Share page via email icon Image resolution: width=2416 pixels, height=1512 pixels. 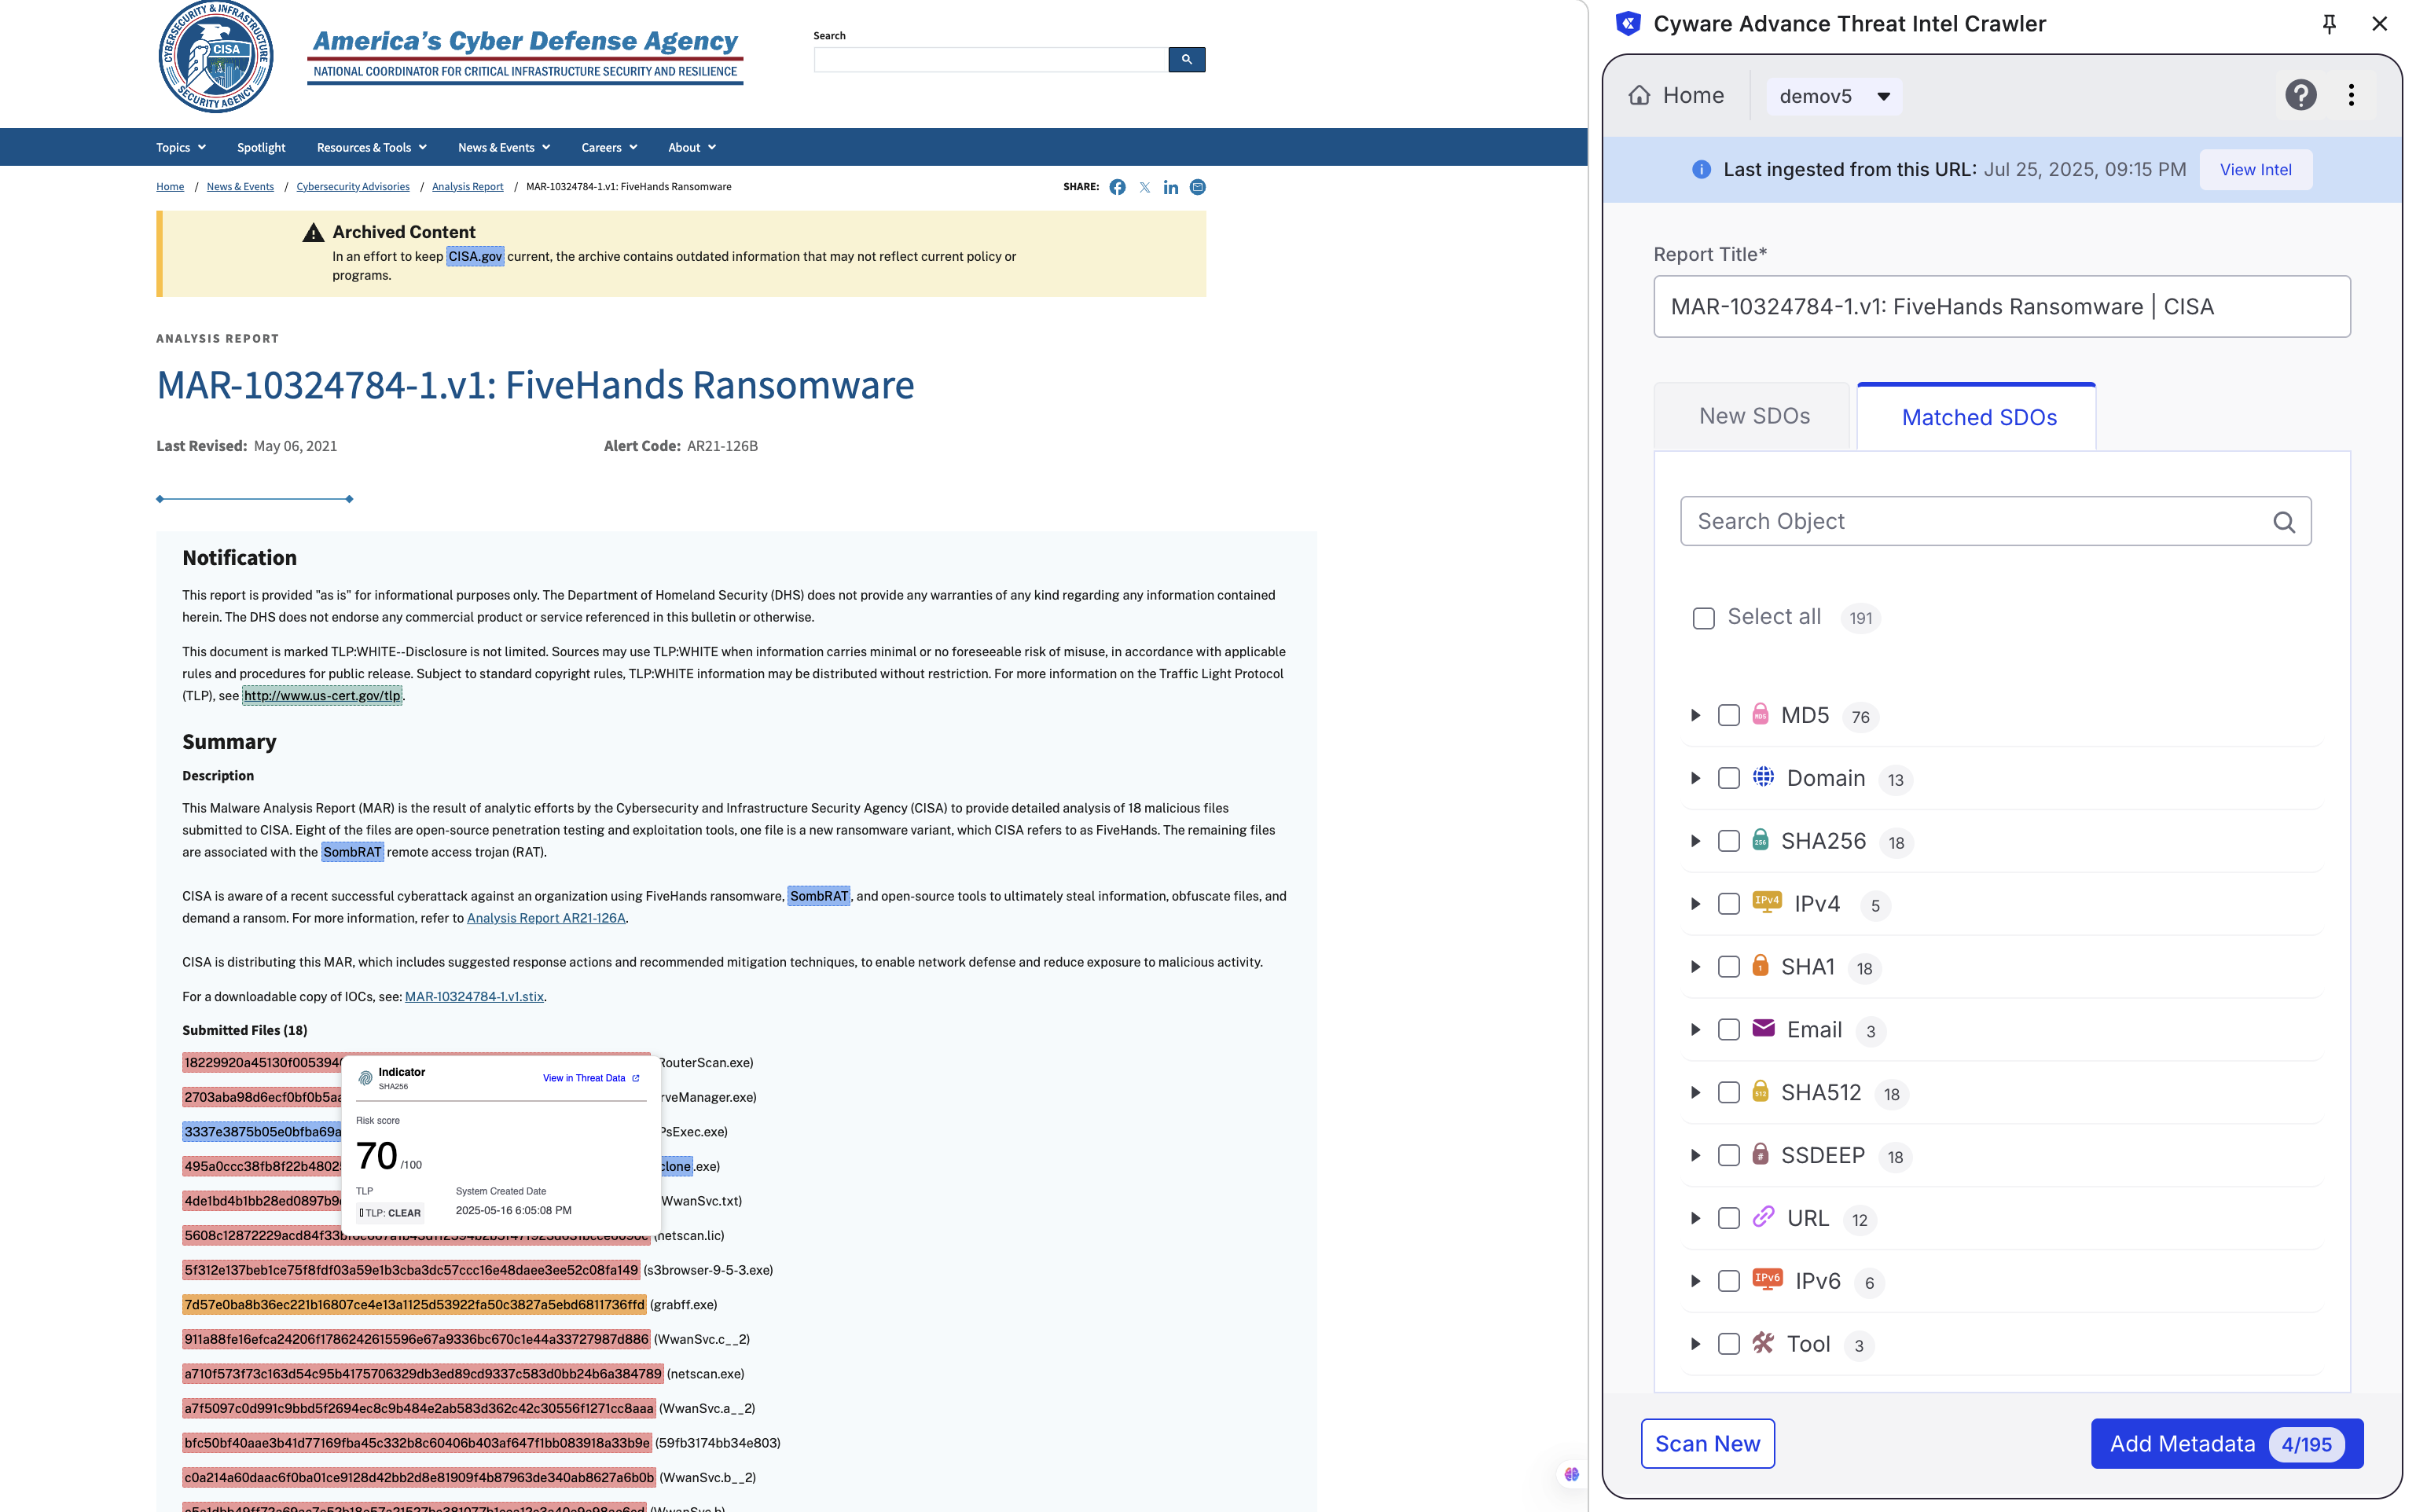pyautogui.click(x=1197, y=187)
